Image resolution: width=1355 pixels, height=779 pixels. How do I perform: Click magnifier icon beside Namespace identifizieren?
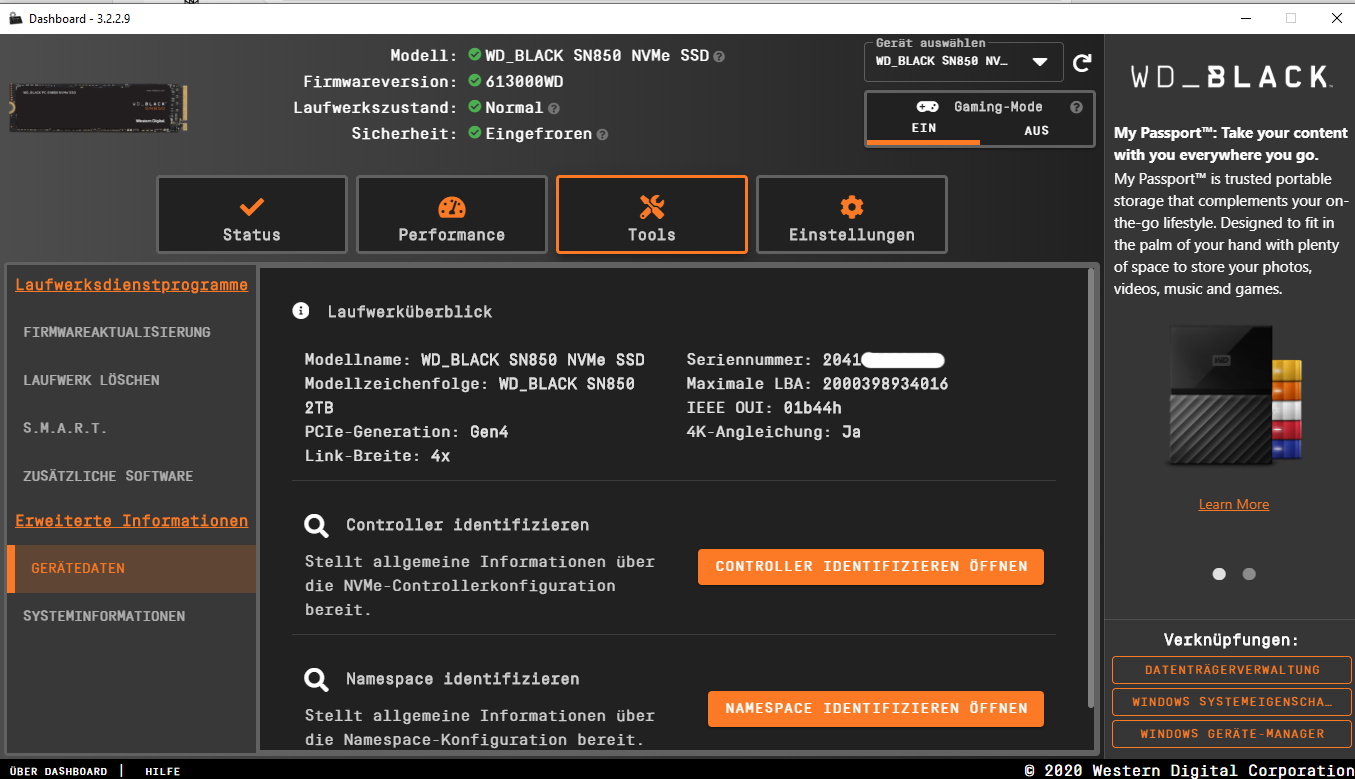[x=316, y=680]
